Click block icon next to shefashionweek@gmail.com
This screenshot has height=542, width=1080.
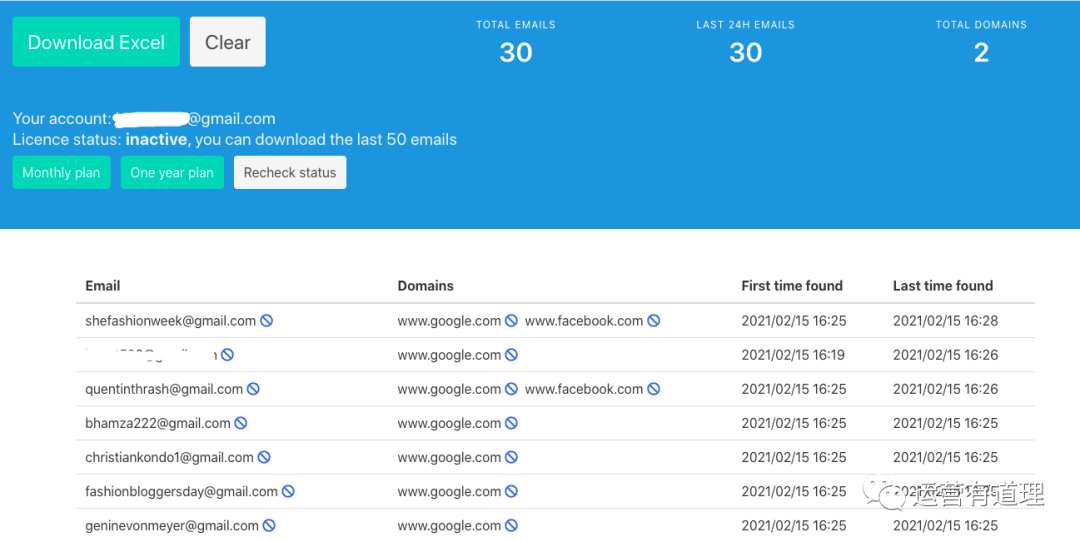(x=267, y=321)
